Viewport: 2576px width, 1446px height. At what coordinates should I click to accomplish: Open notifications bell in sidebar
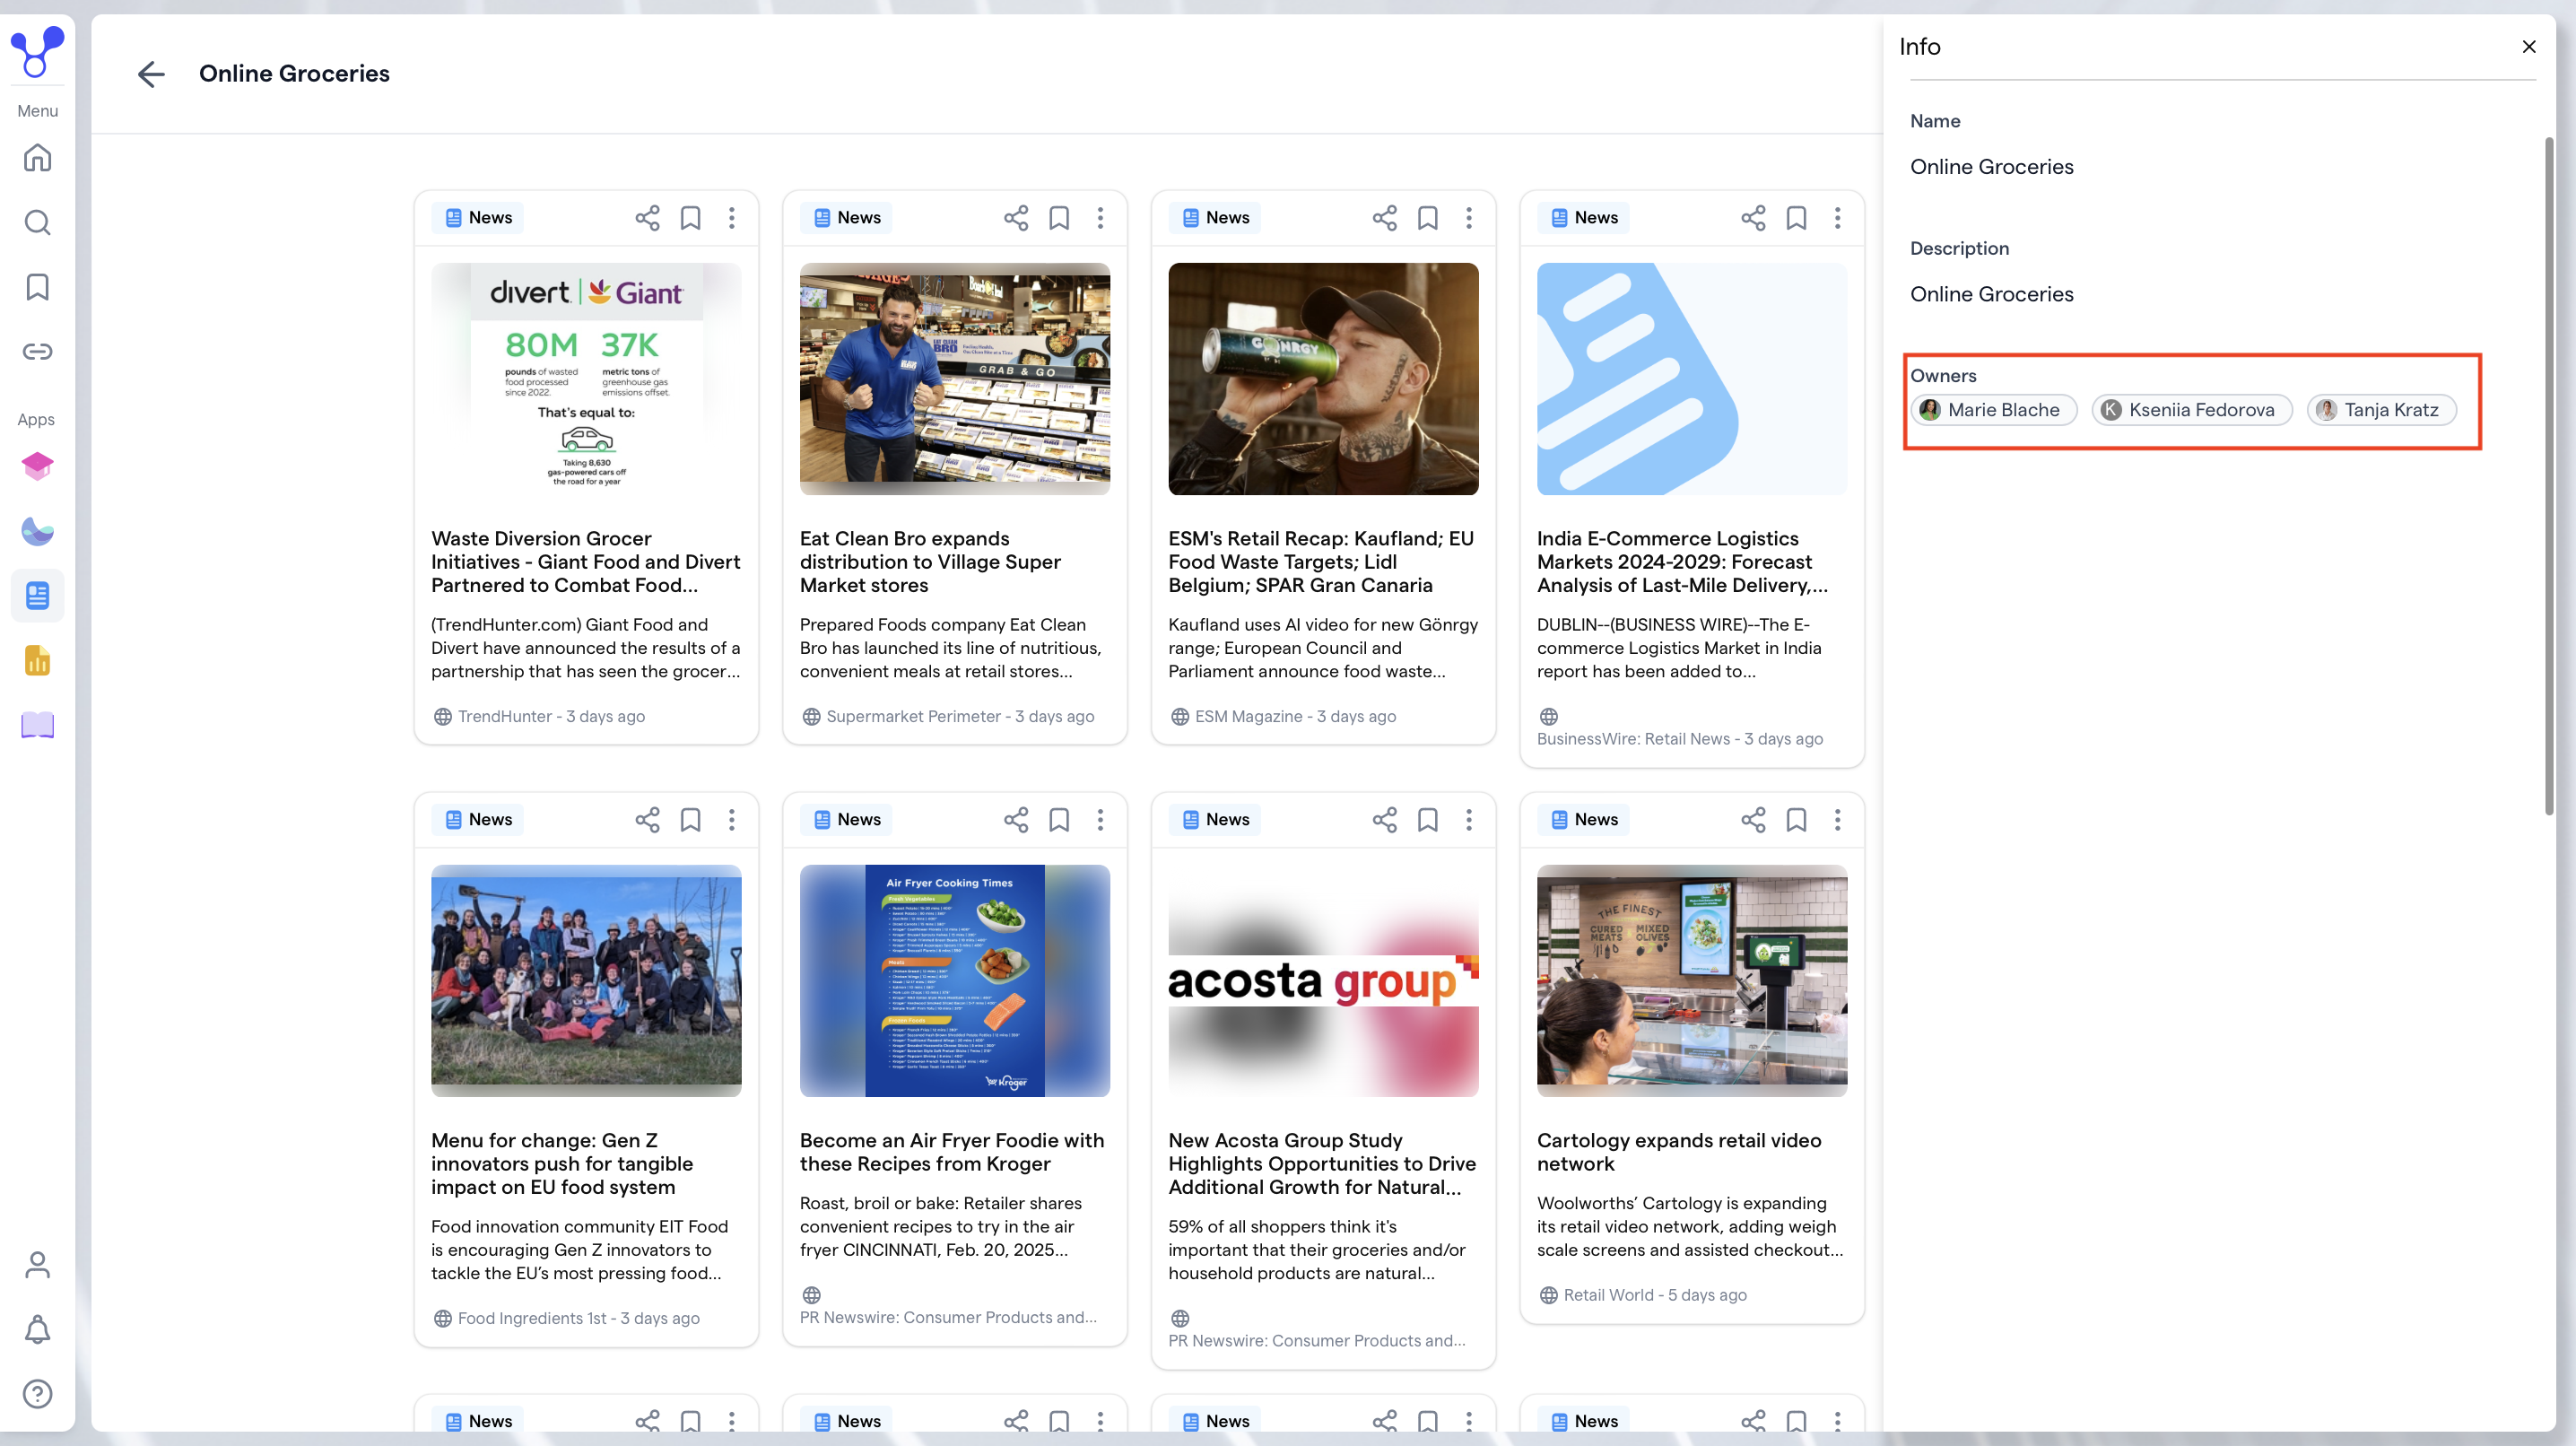tap(37, 1329)
